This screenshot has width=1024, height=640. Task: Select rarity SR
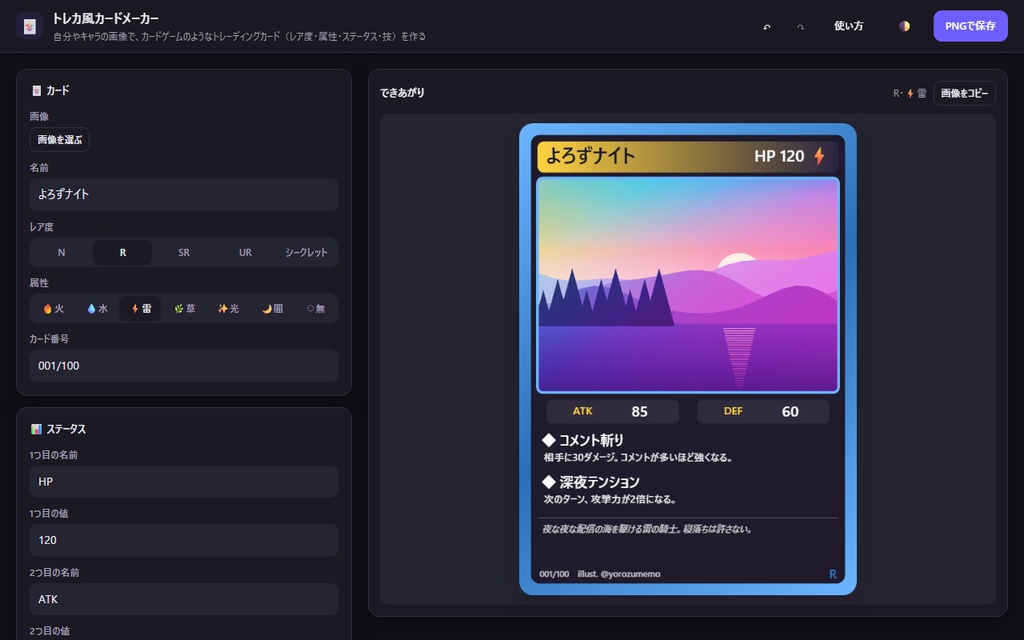click(184, 253)
